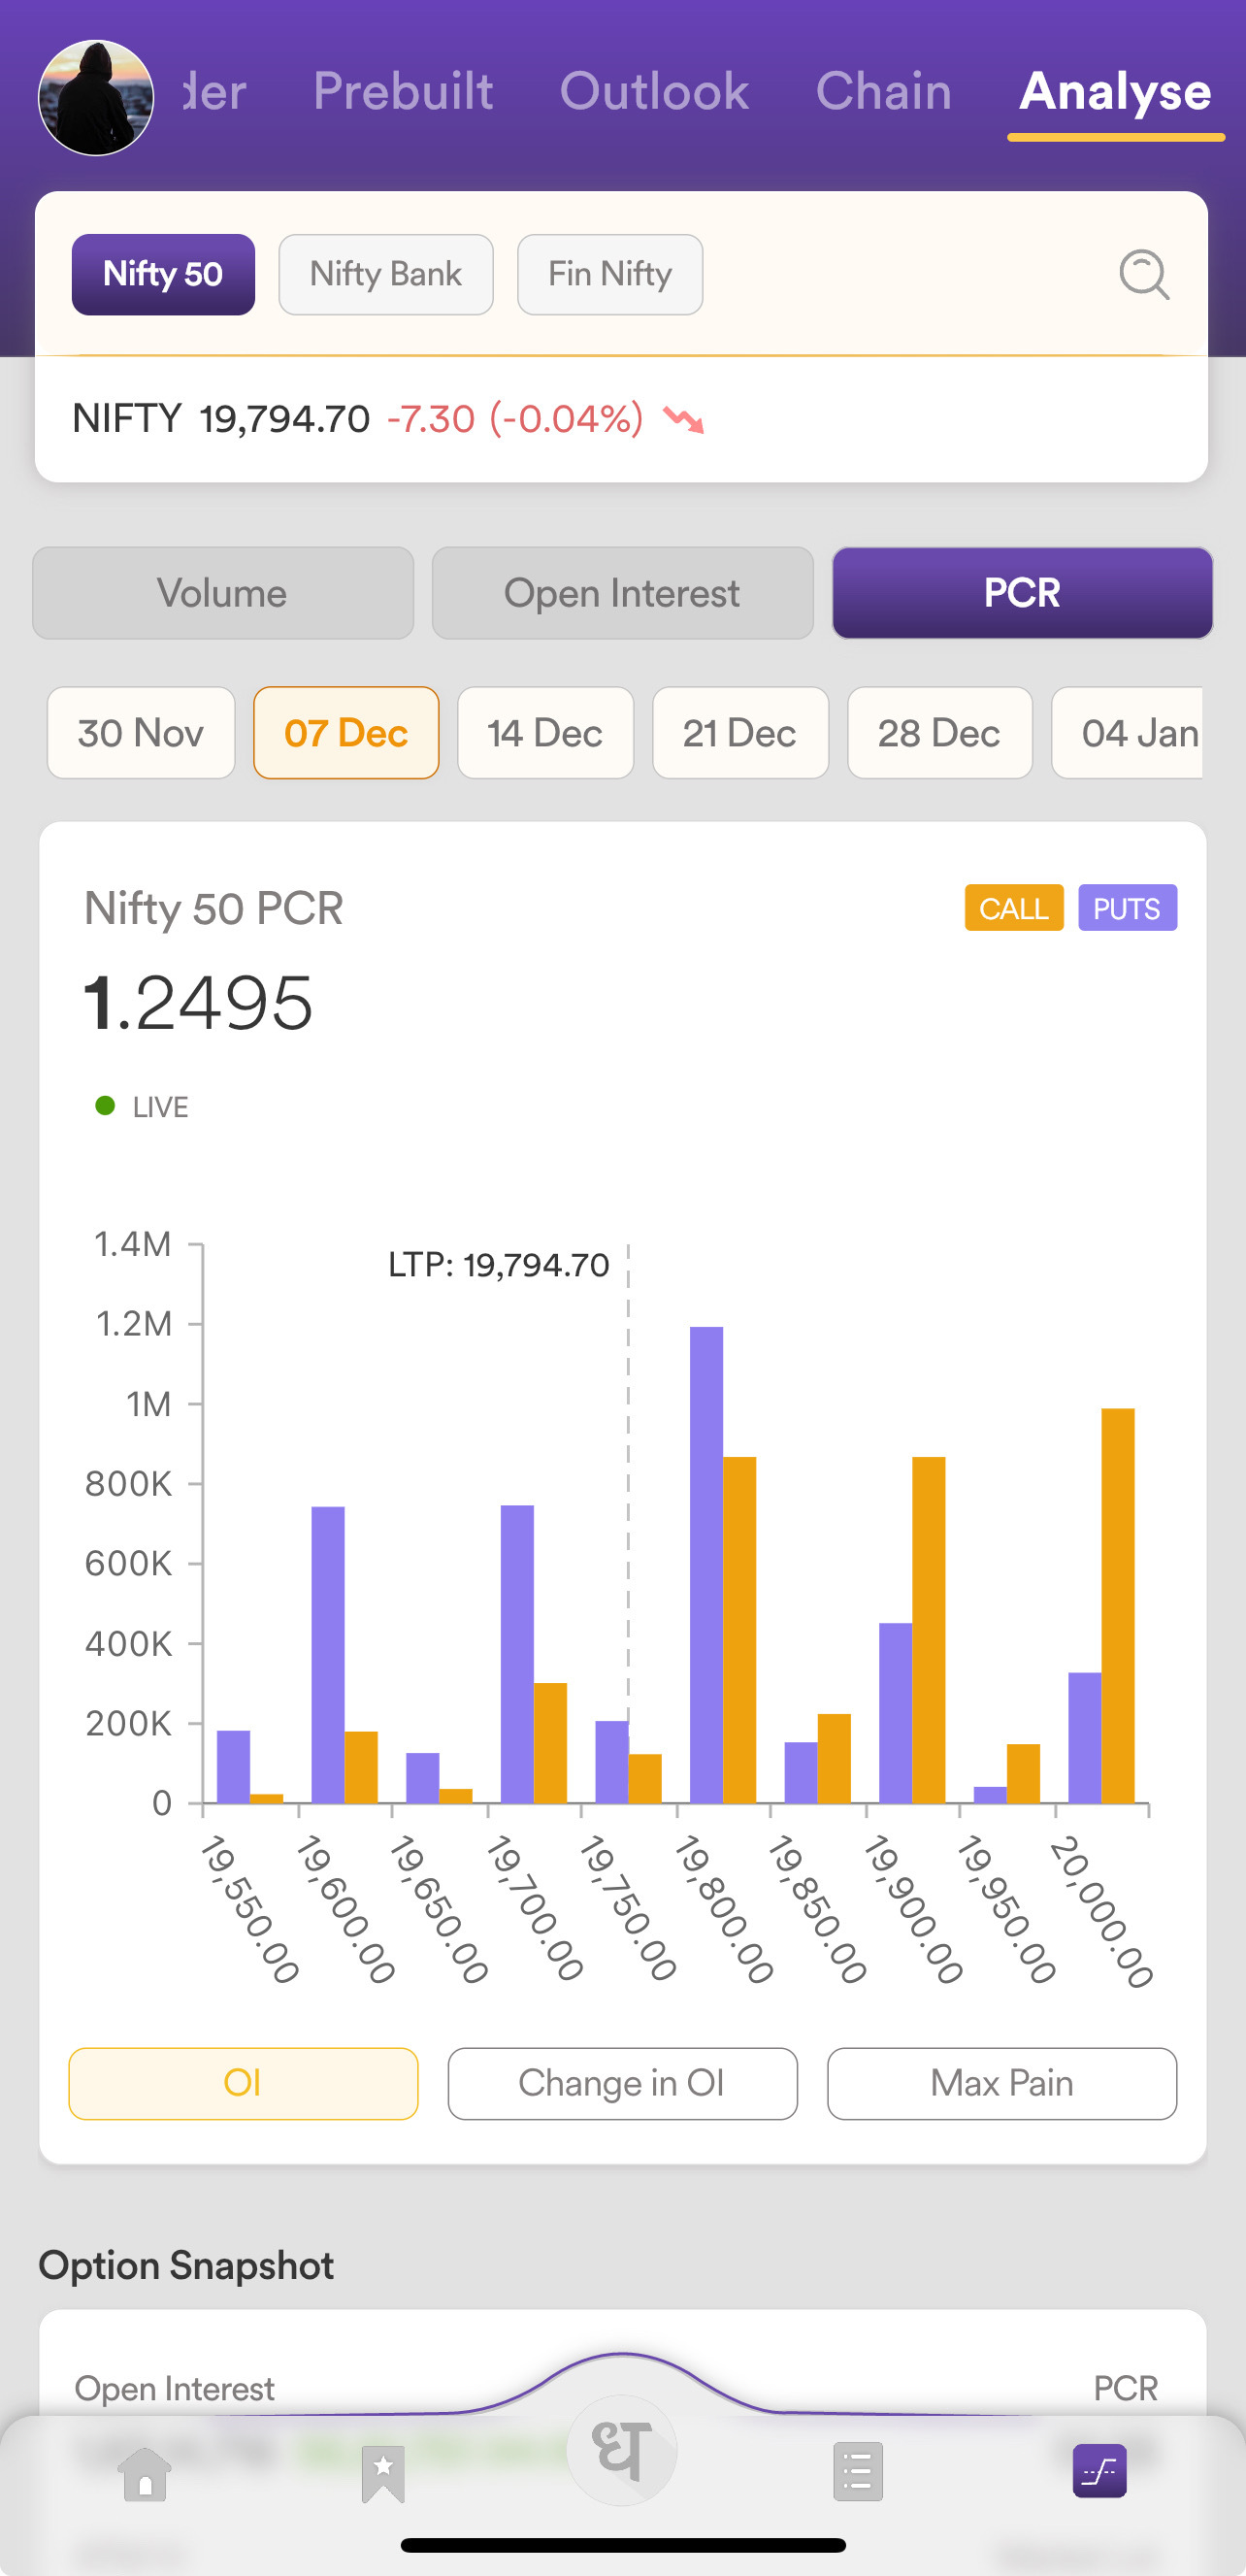Switch to the Outlook tab
This screenshot has width=1246, height=2576.
coord(654,92)
